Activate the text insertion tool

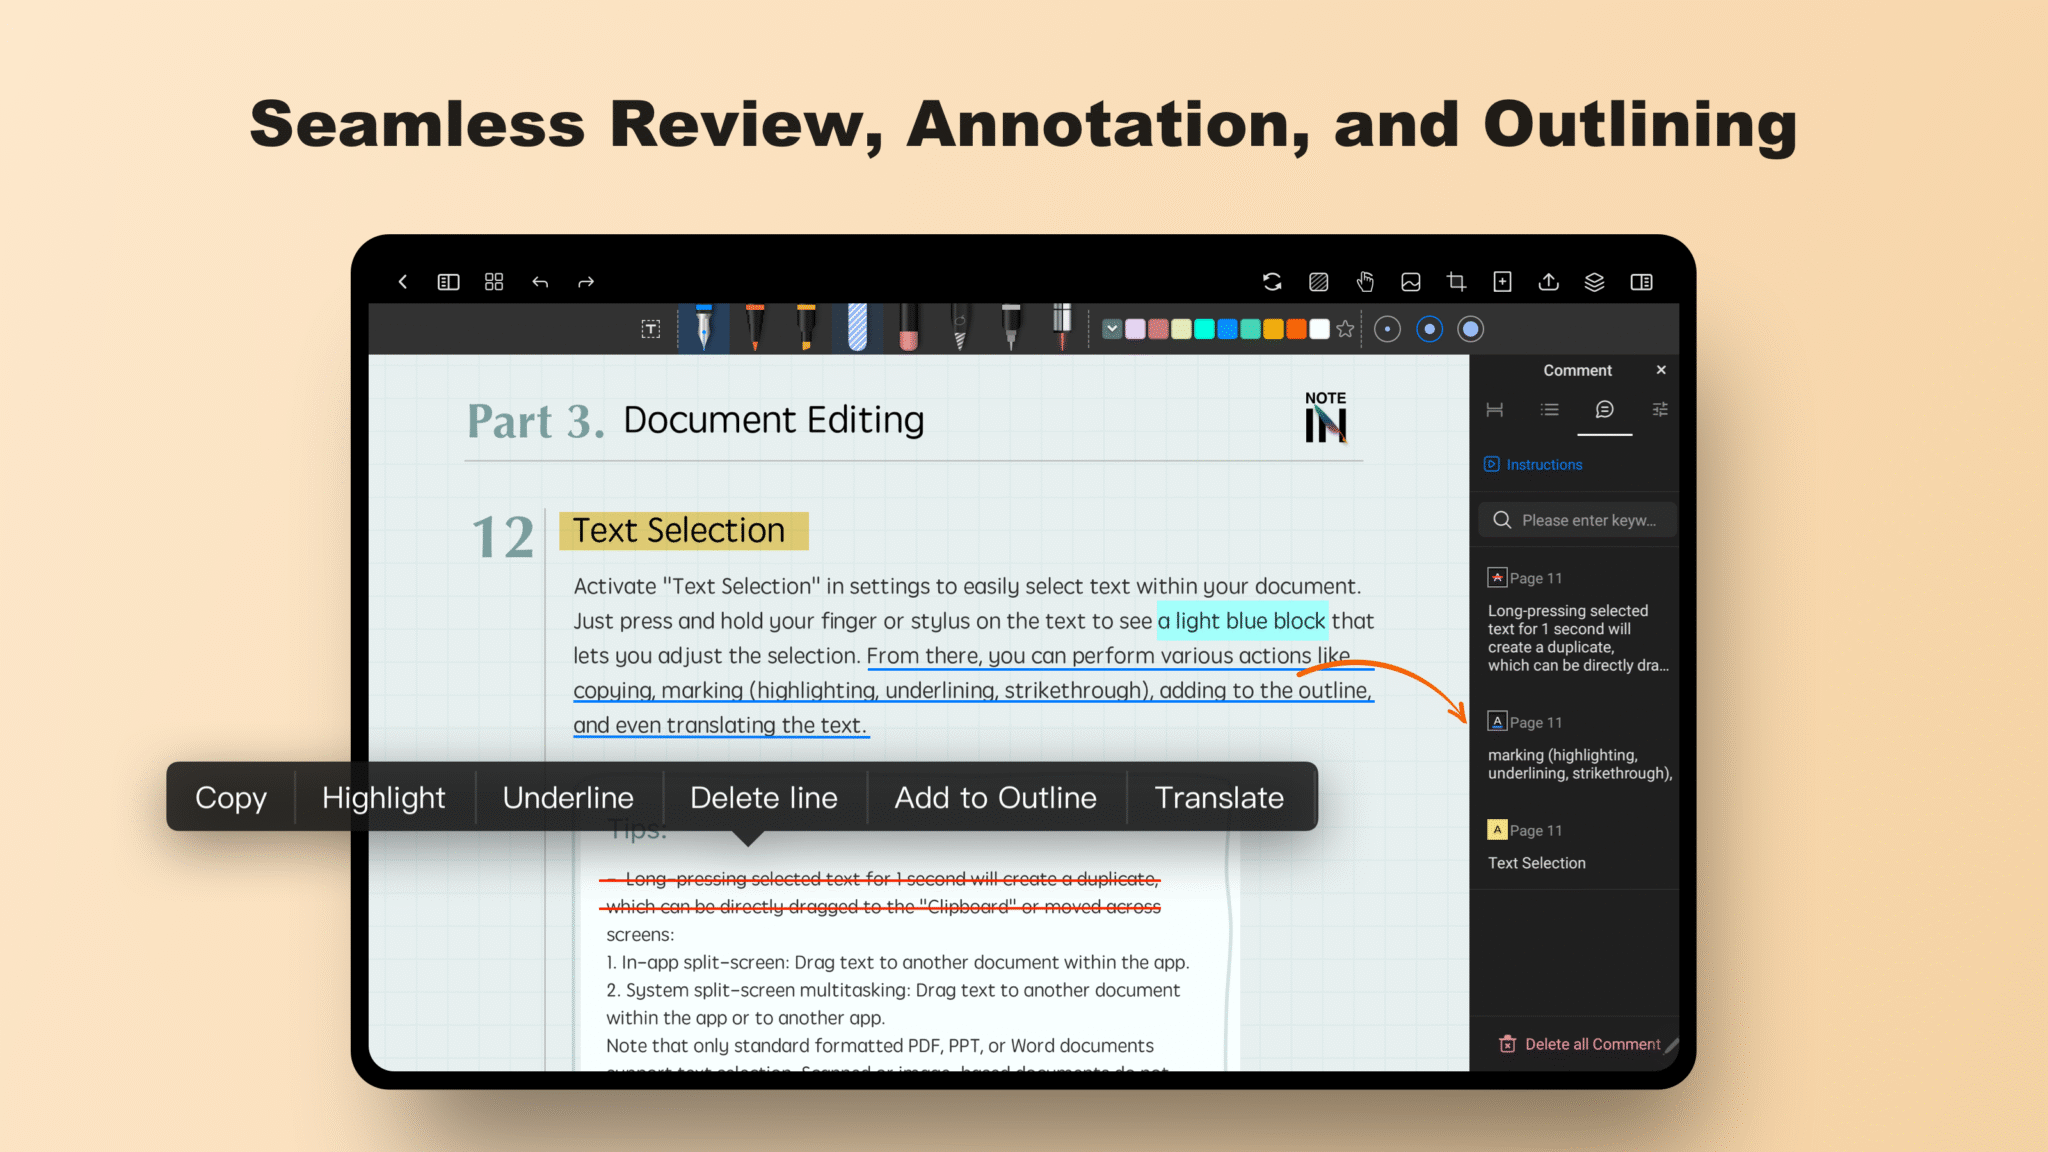pyautogui.click(x=651, y=328)
